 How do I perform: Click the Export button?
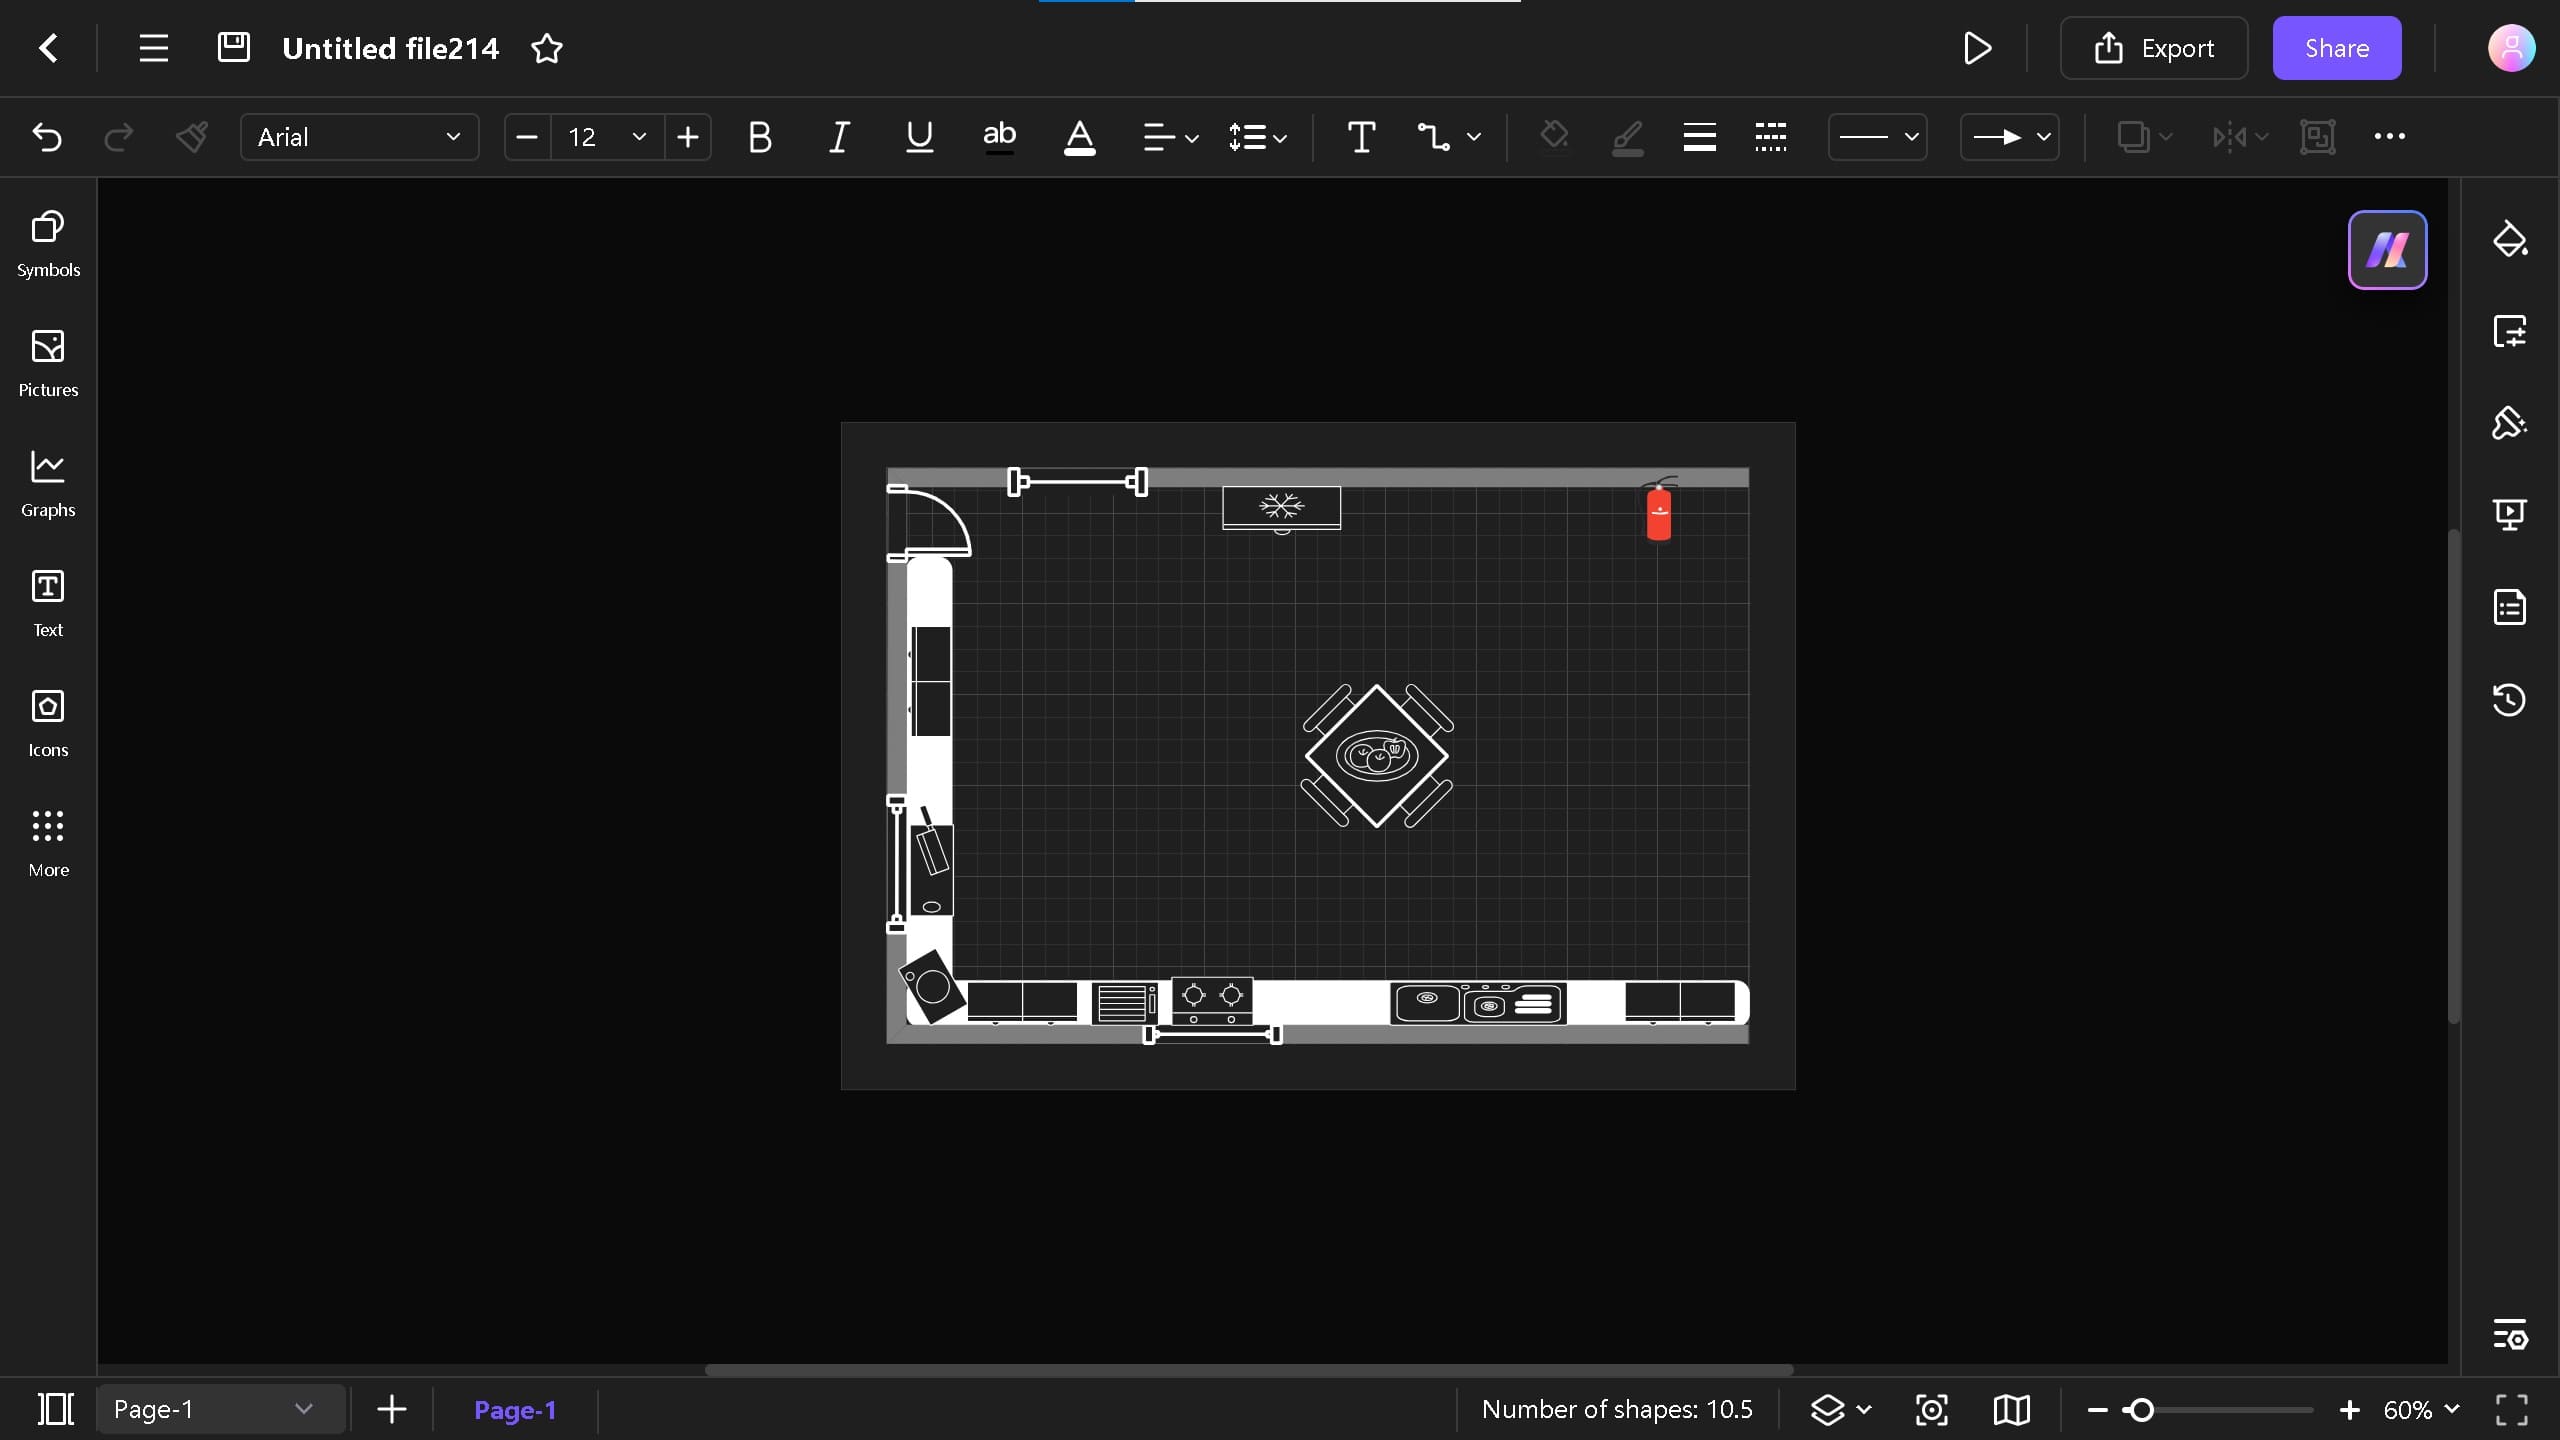(x=2154, y=48)
